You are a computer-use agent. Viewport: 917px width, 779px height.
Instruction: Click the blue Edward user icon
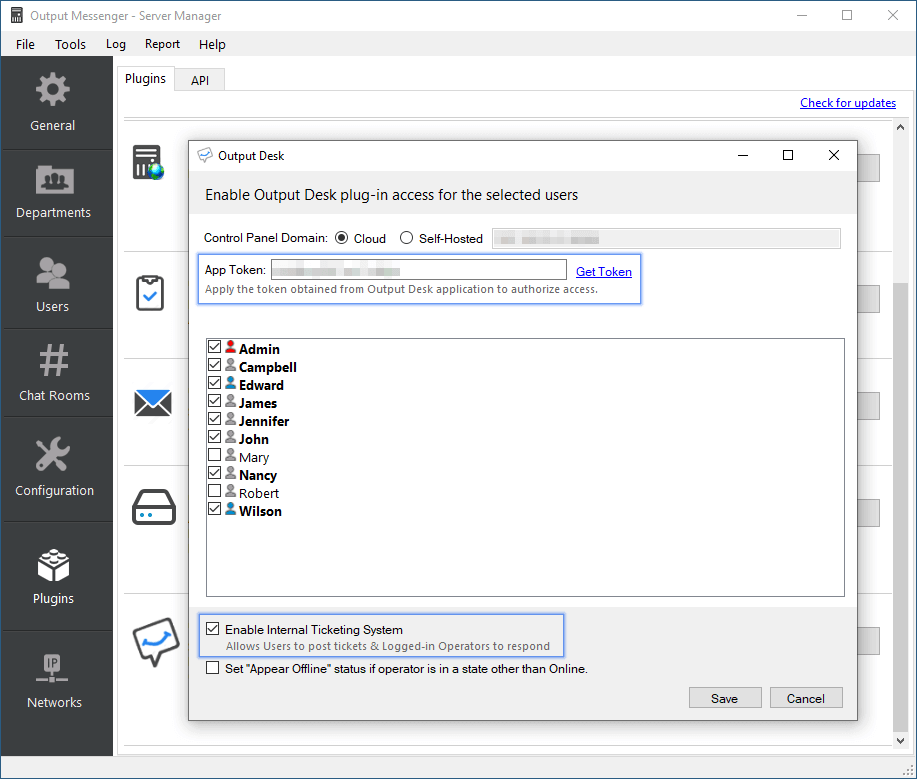point(230,383)
